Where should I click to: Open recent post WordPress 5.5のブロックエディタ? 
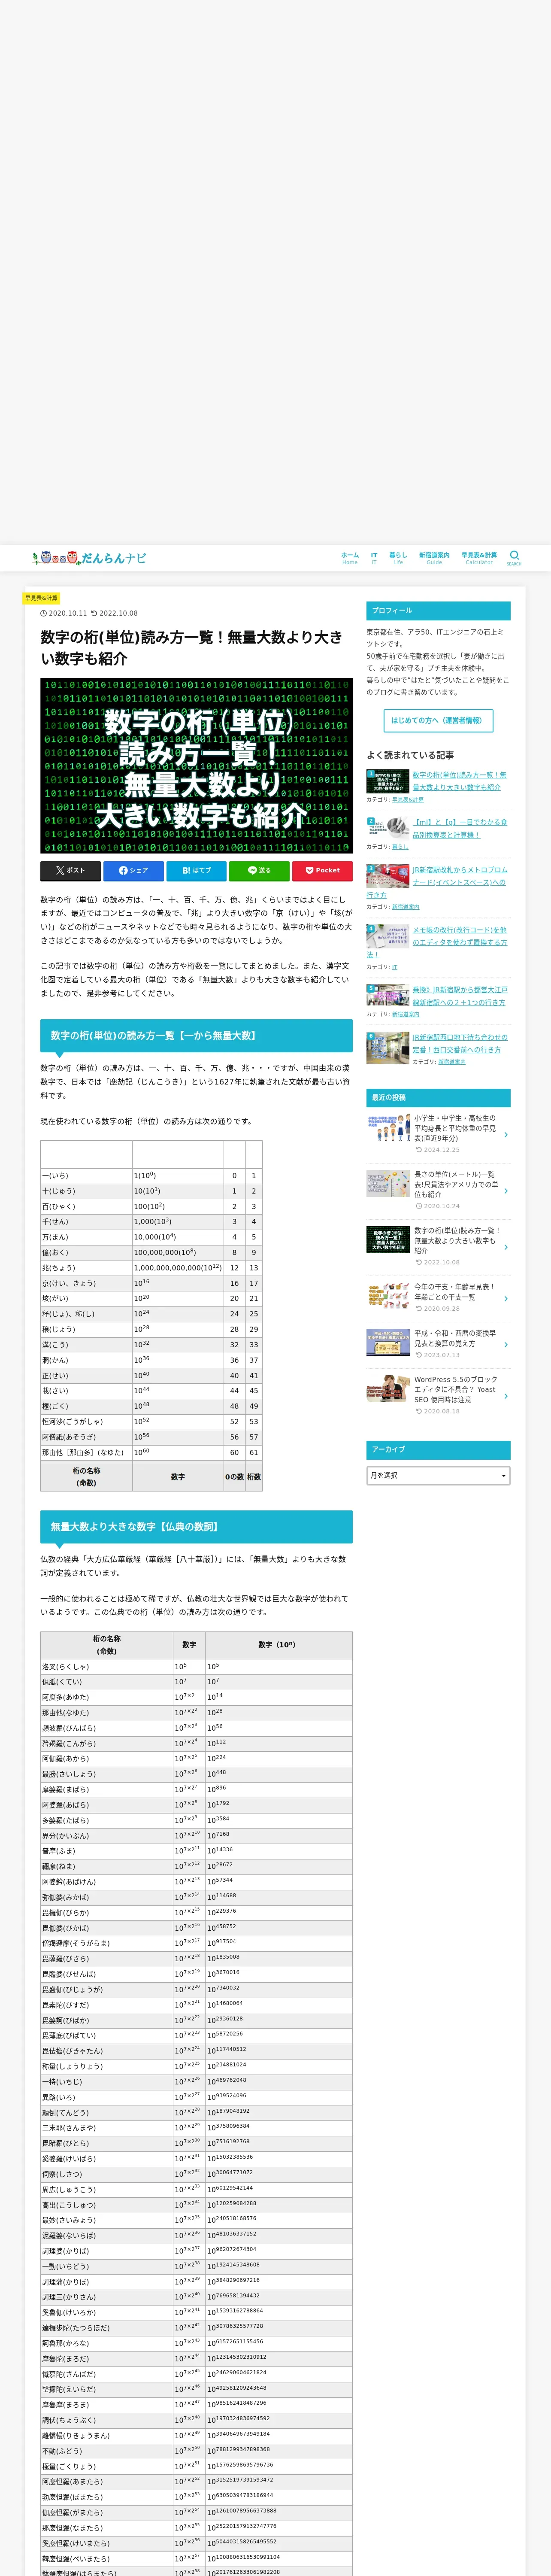pyautogui.click(x=456, y=1390)
